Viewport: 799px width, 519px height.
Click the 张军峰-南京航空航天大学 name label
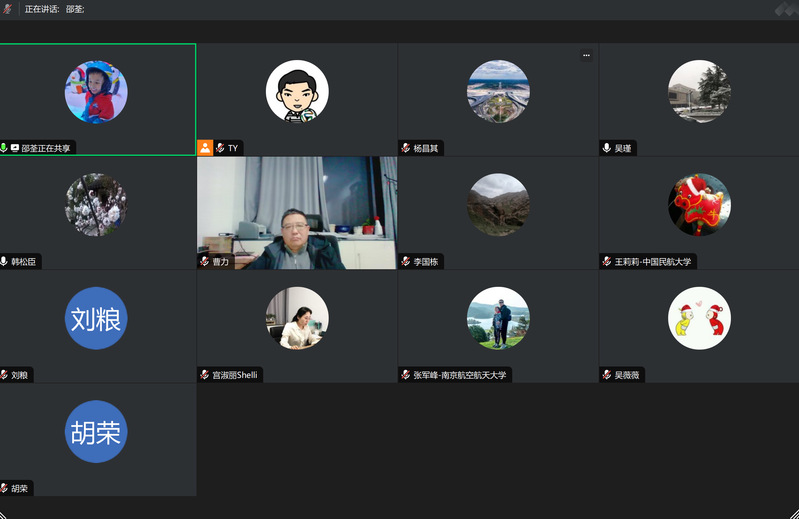pos(460,376)
